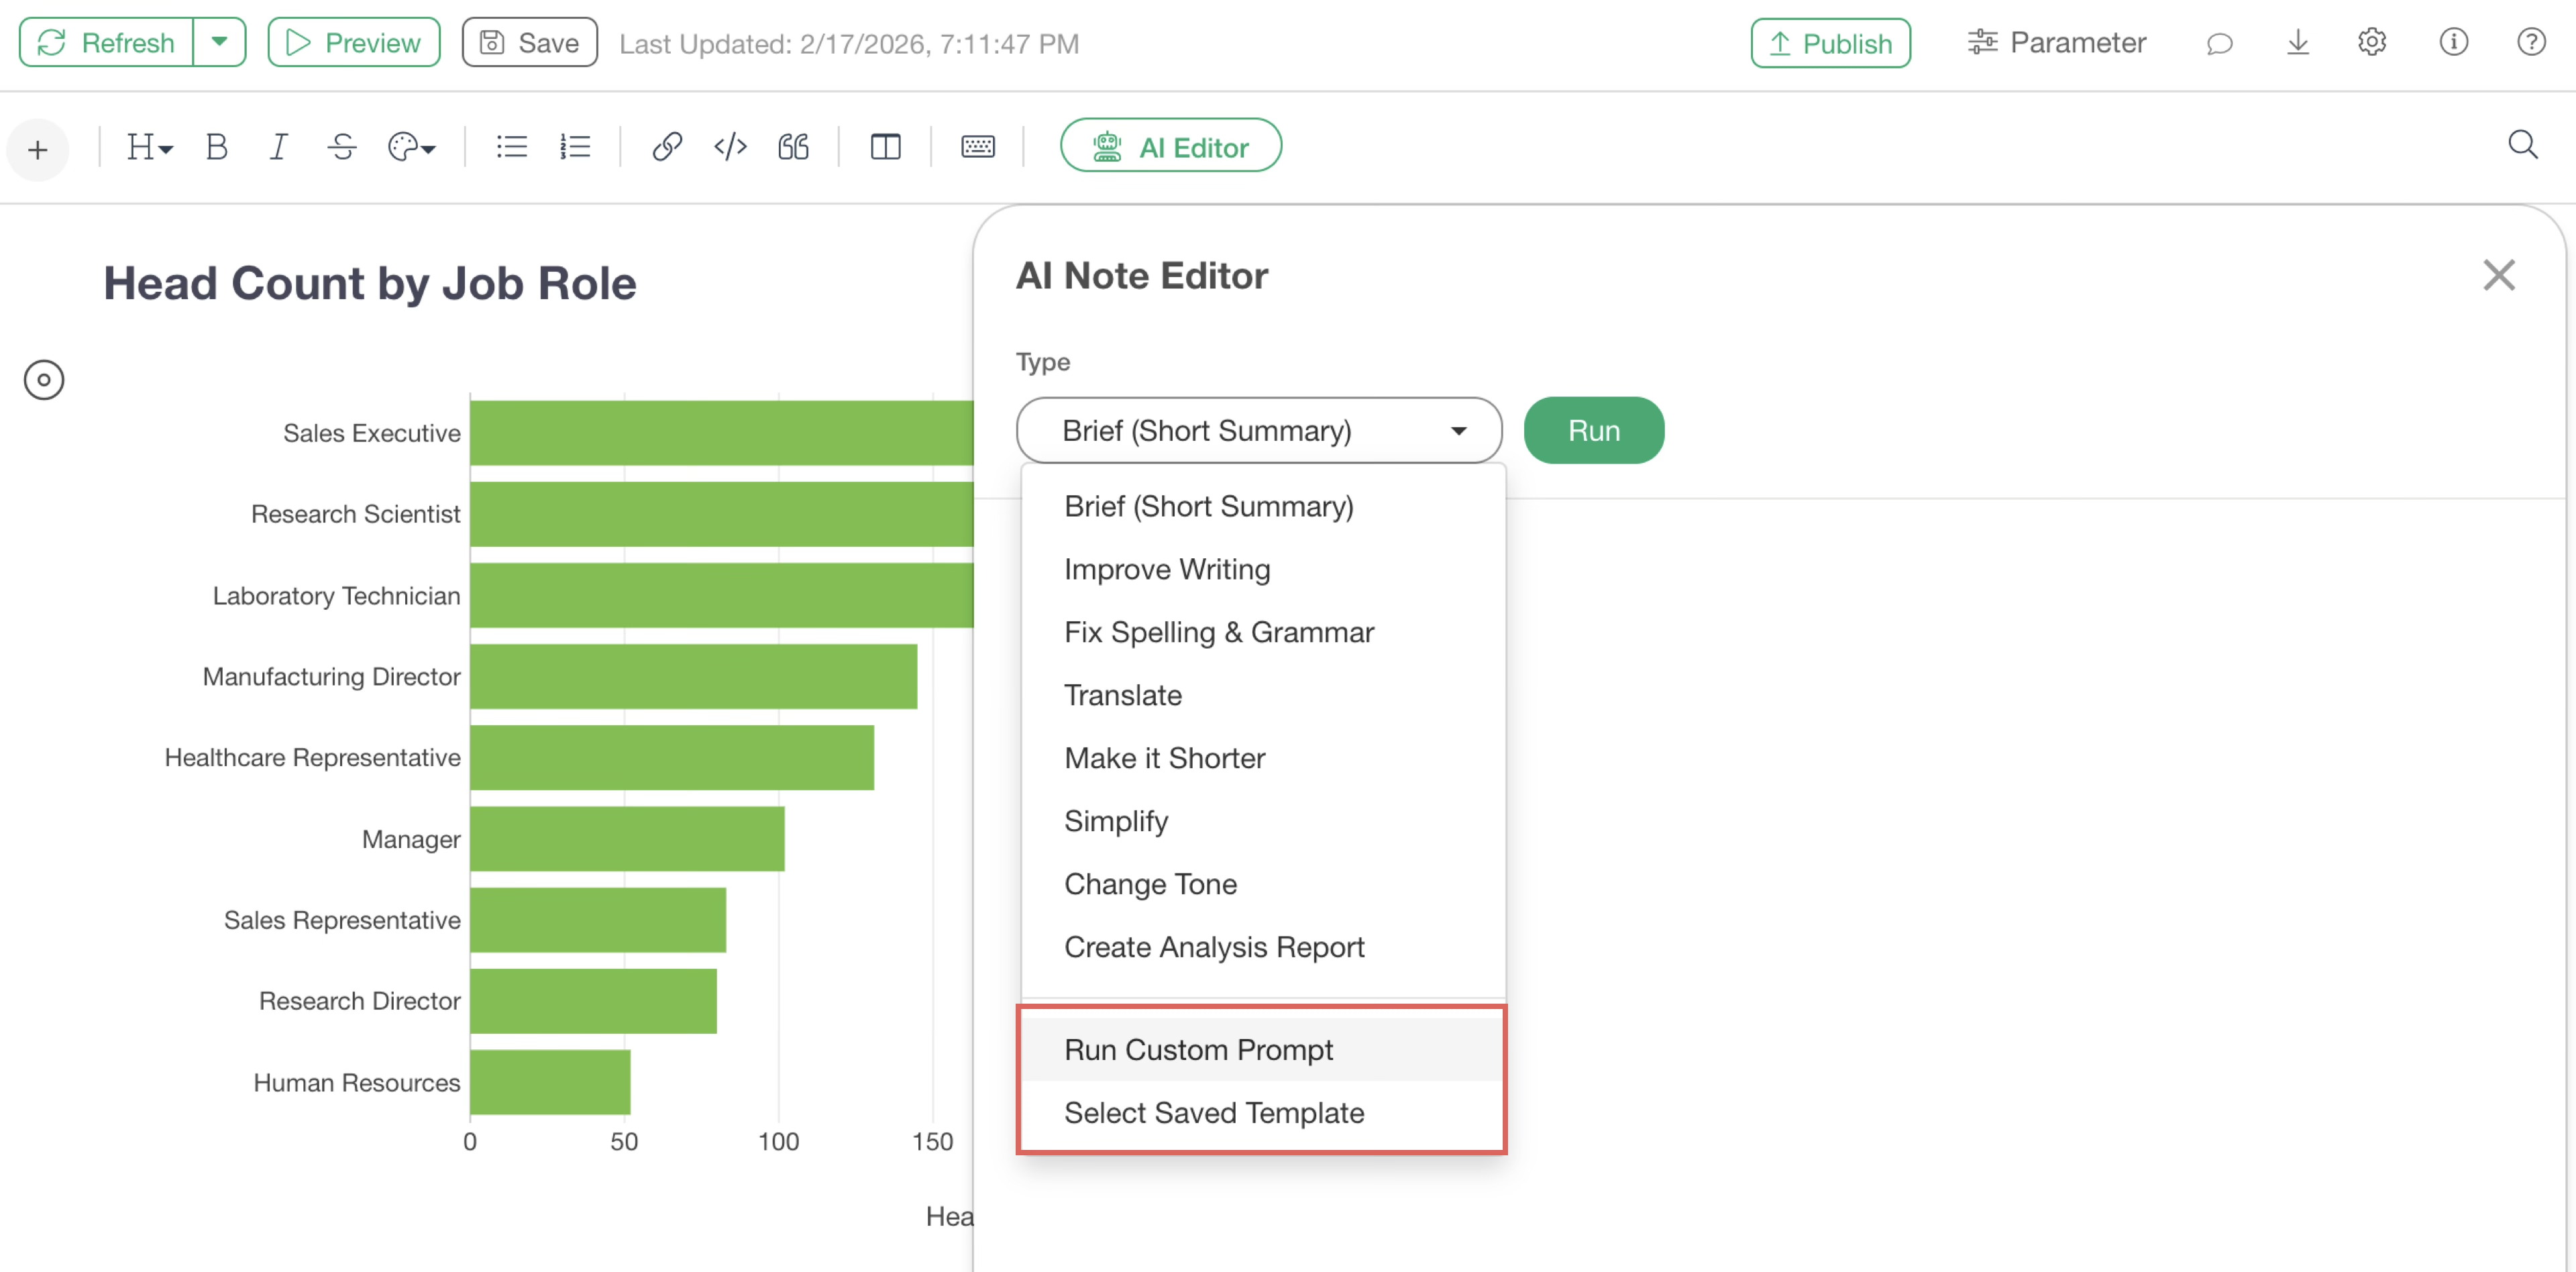Open the text color palette dropdown
2576x1272 pixels.
(x=411, y=147)
